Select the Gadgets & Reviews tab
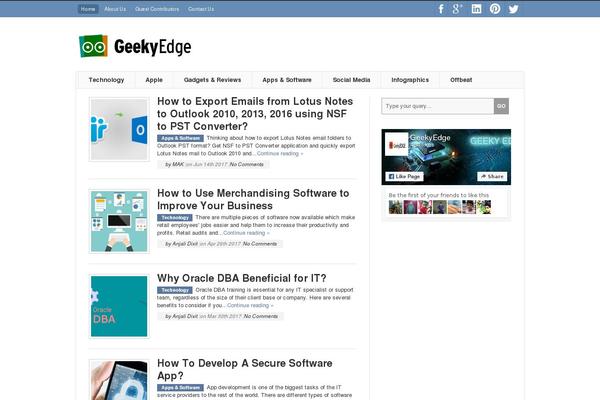The width and height of the screenshot is (600, 400). [212, 80]
